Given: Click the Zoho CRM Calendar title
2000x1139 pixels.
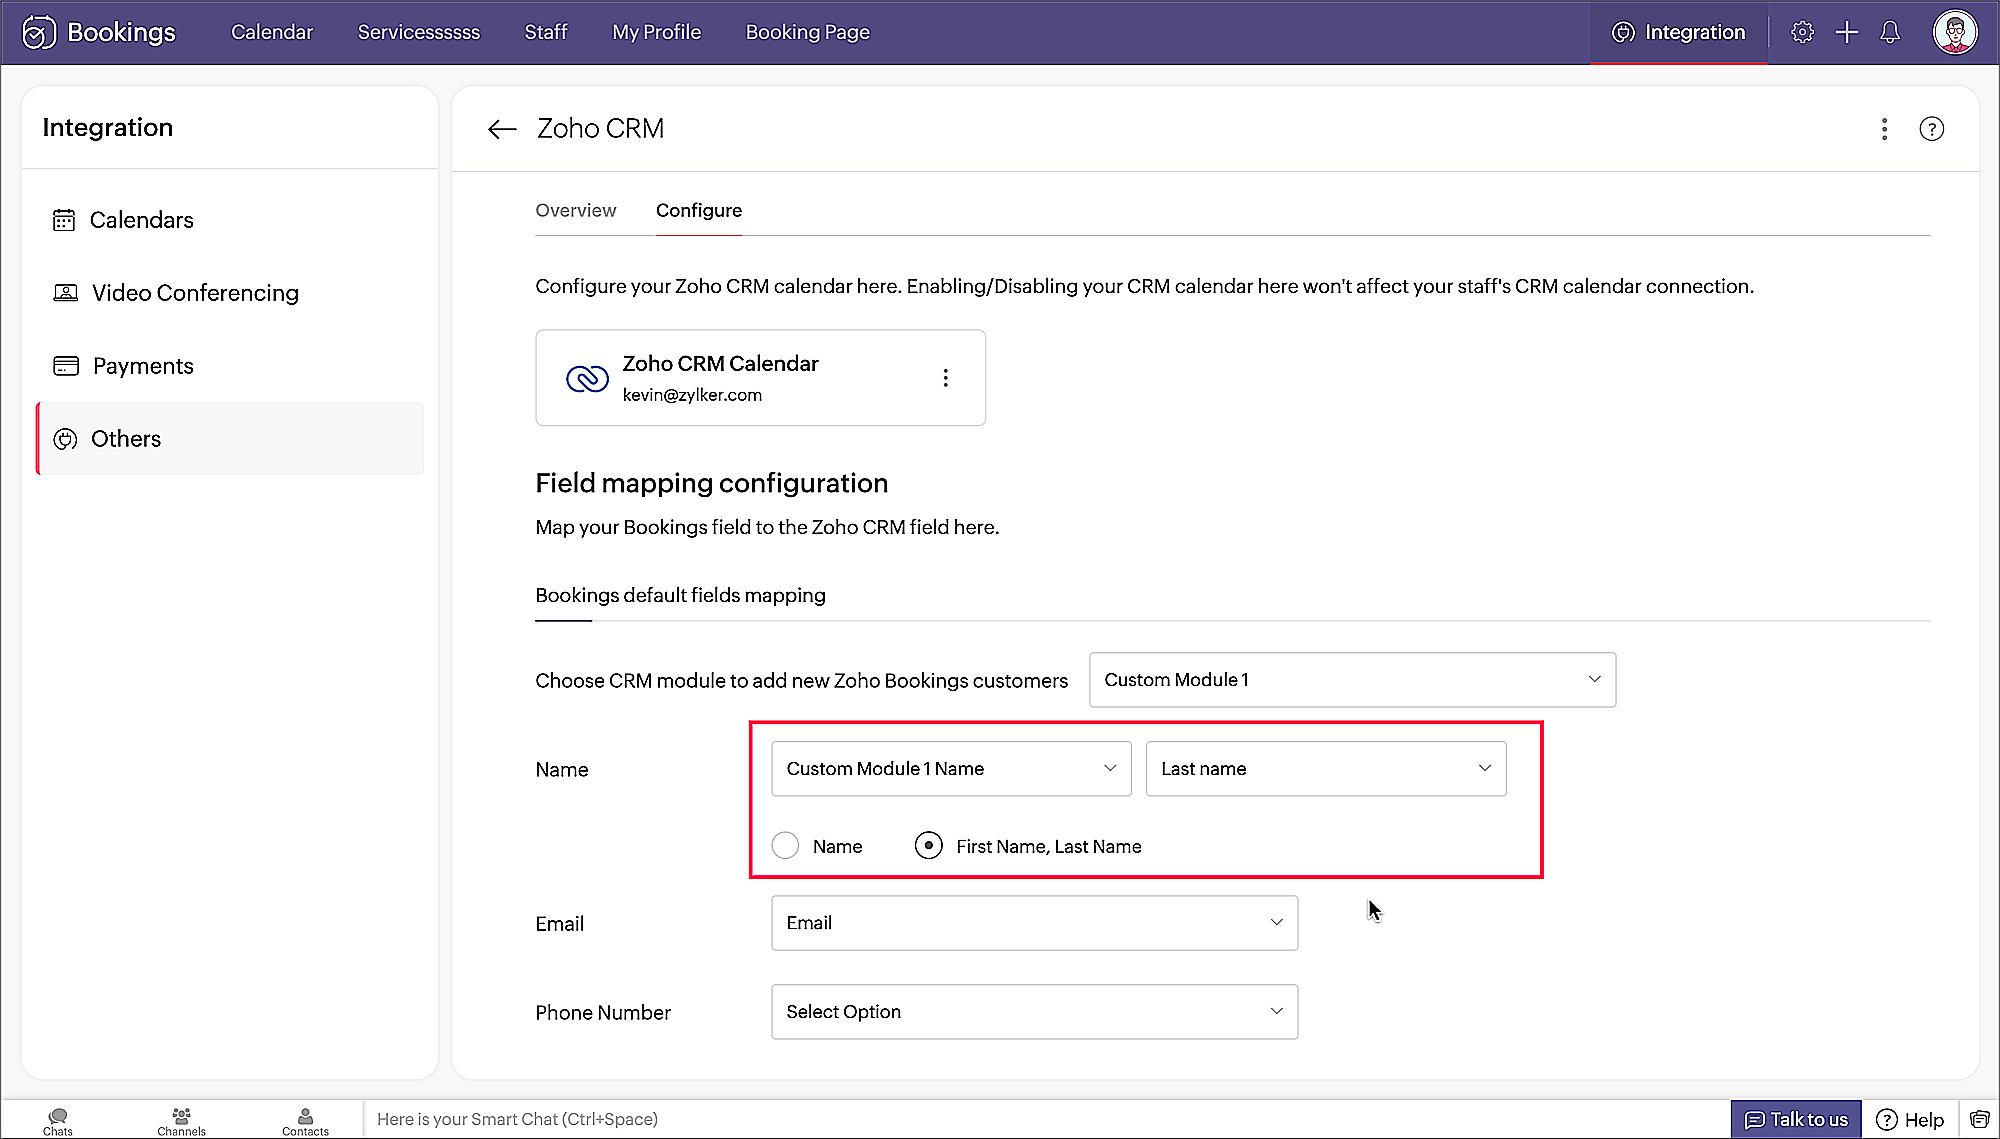Looking at the screenshot, I should [721, 364].
